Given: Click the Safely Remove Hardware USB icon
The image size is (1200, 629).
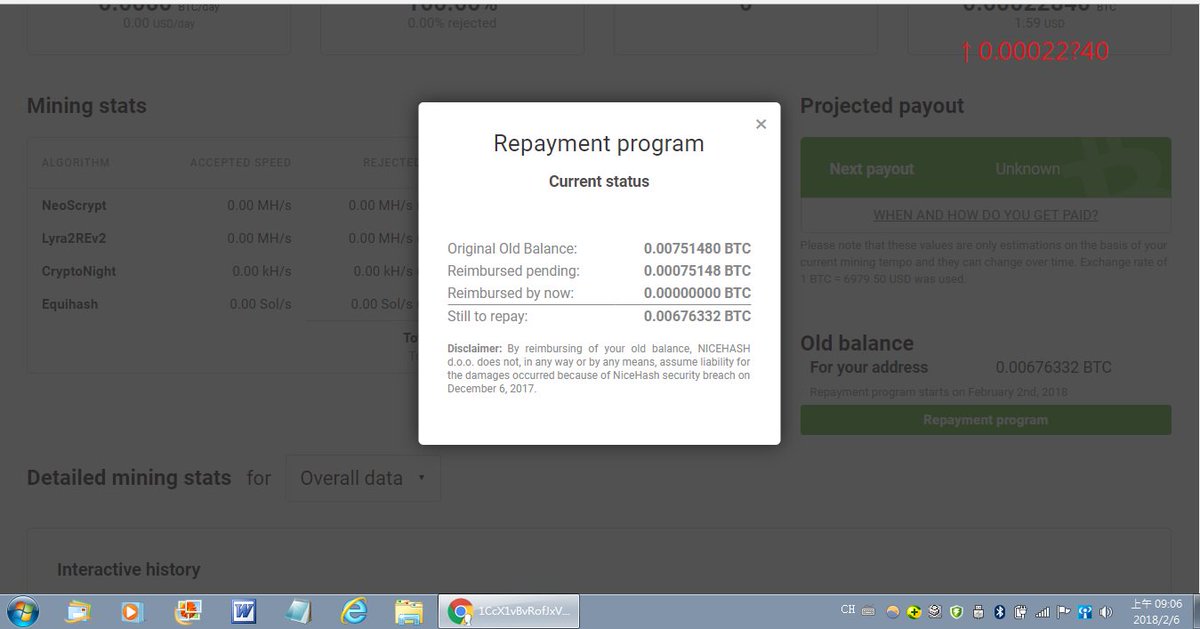Looking at the screenshot, I should (978, 612).
